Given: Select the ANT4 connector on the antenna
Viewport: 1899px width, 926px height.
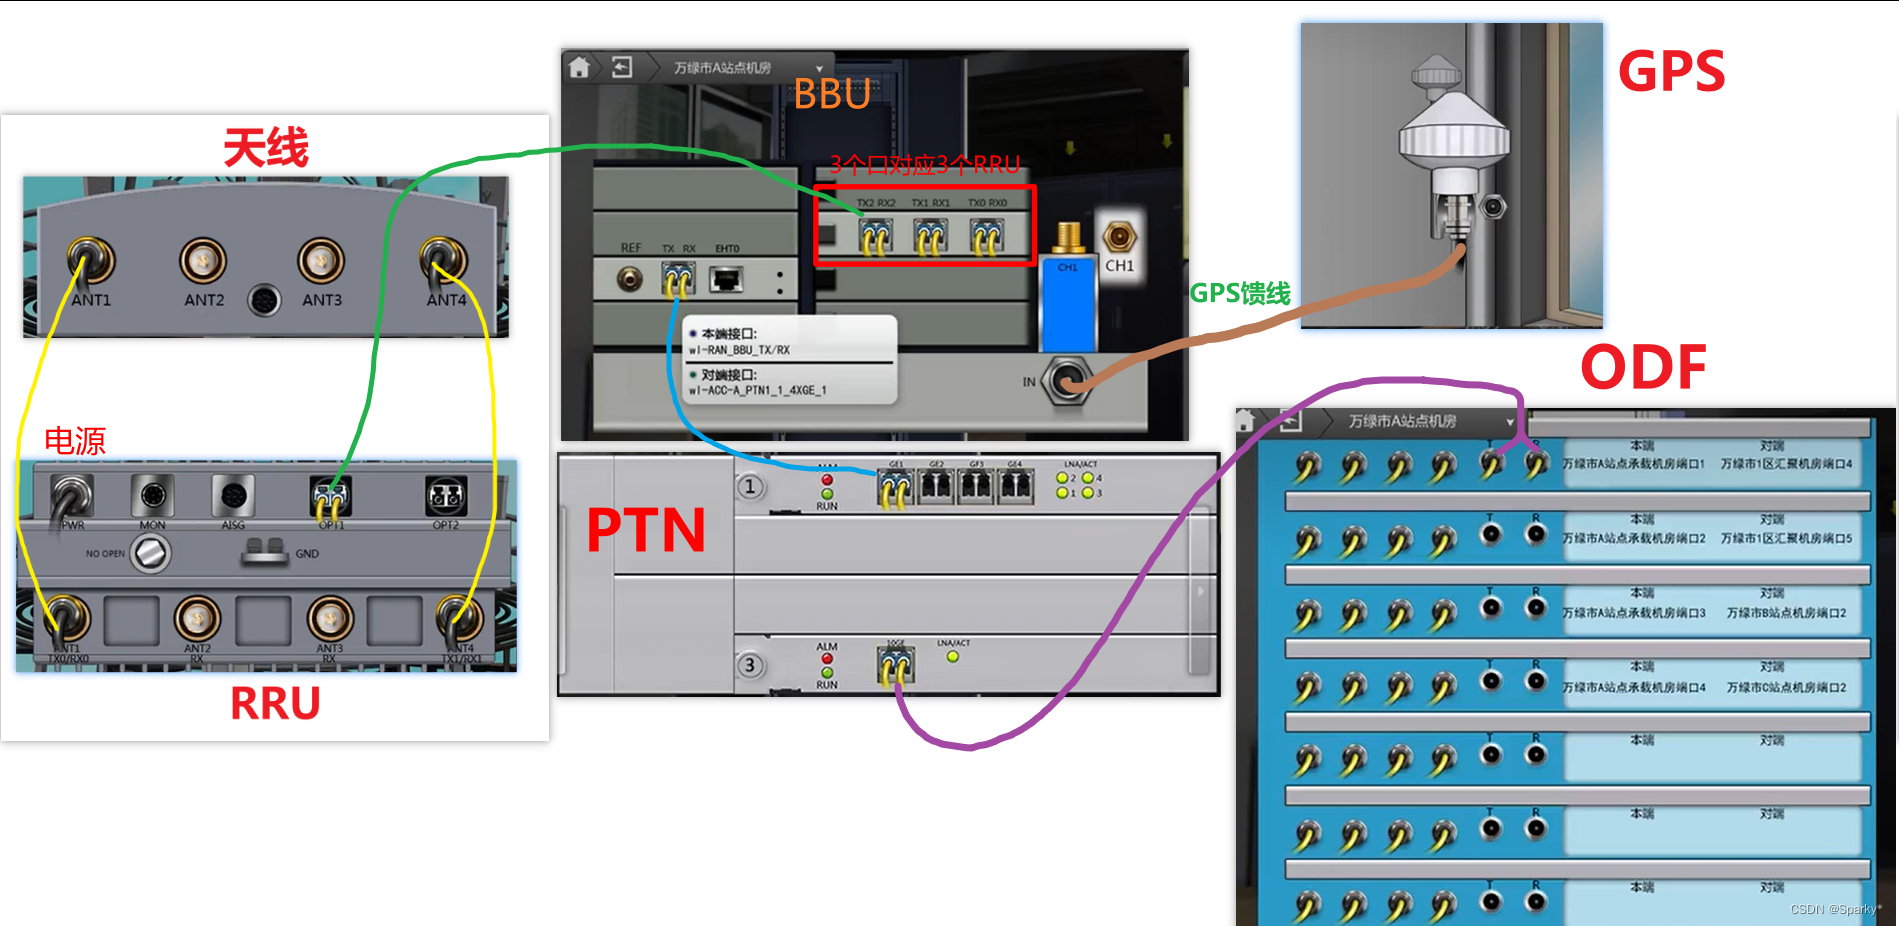Looking at the screenshot, I should tap(443, 260).
